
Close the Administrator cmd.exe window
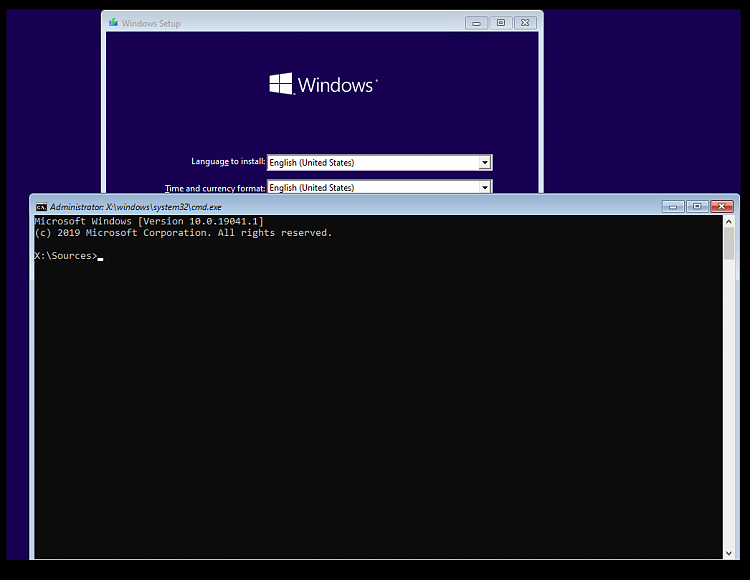pos(722,207)
